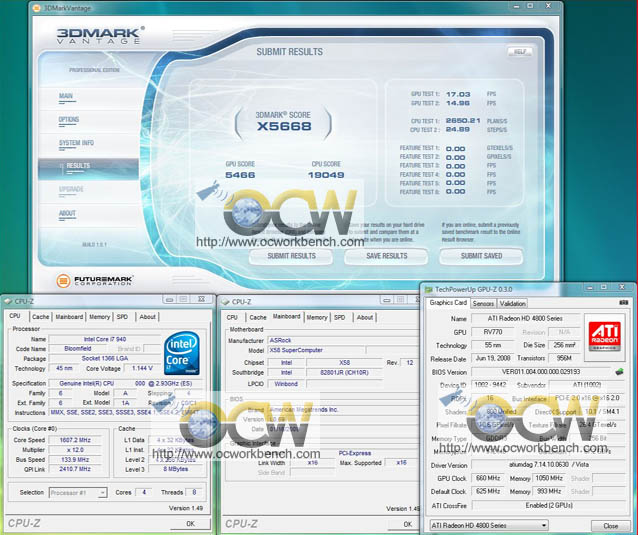The height and width of the screenshot is (535, 638).
Task: Click the GPU name field RV770
Action: point(493,332)
